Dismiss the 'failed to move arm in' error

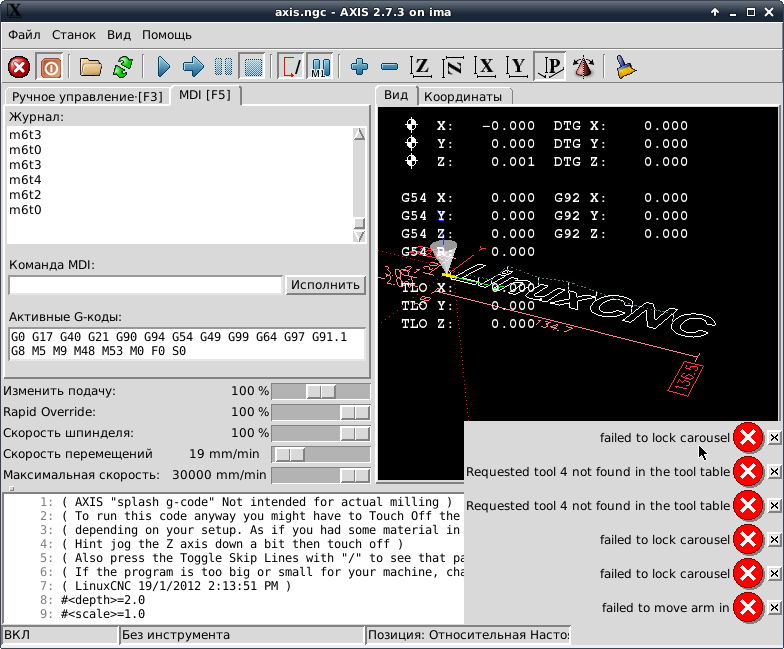774,607
